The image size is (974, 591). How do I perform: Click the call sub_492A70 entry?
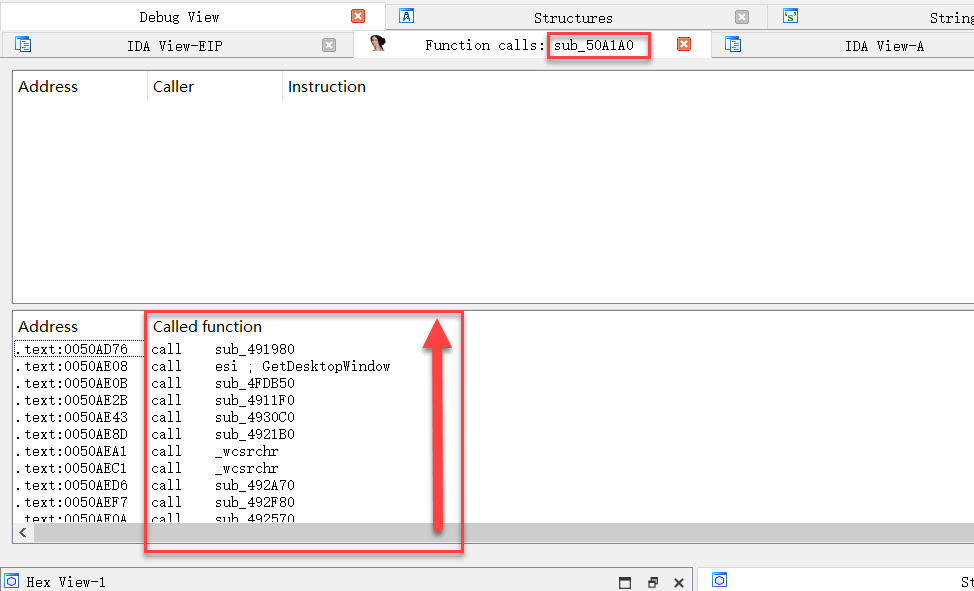(x=223, y=485)
